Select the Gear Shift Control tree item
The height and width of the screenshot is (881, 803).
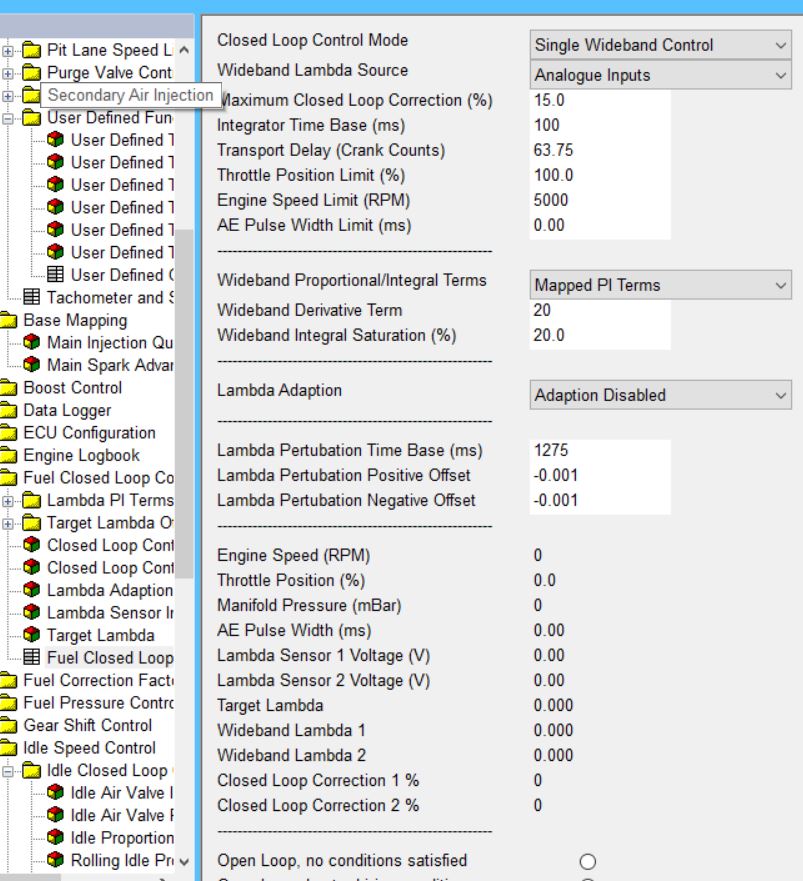pos(87,725)
